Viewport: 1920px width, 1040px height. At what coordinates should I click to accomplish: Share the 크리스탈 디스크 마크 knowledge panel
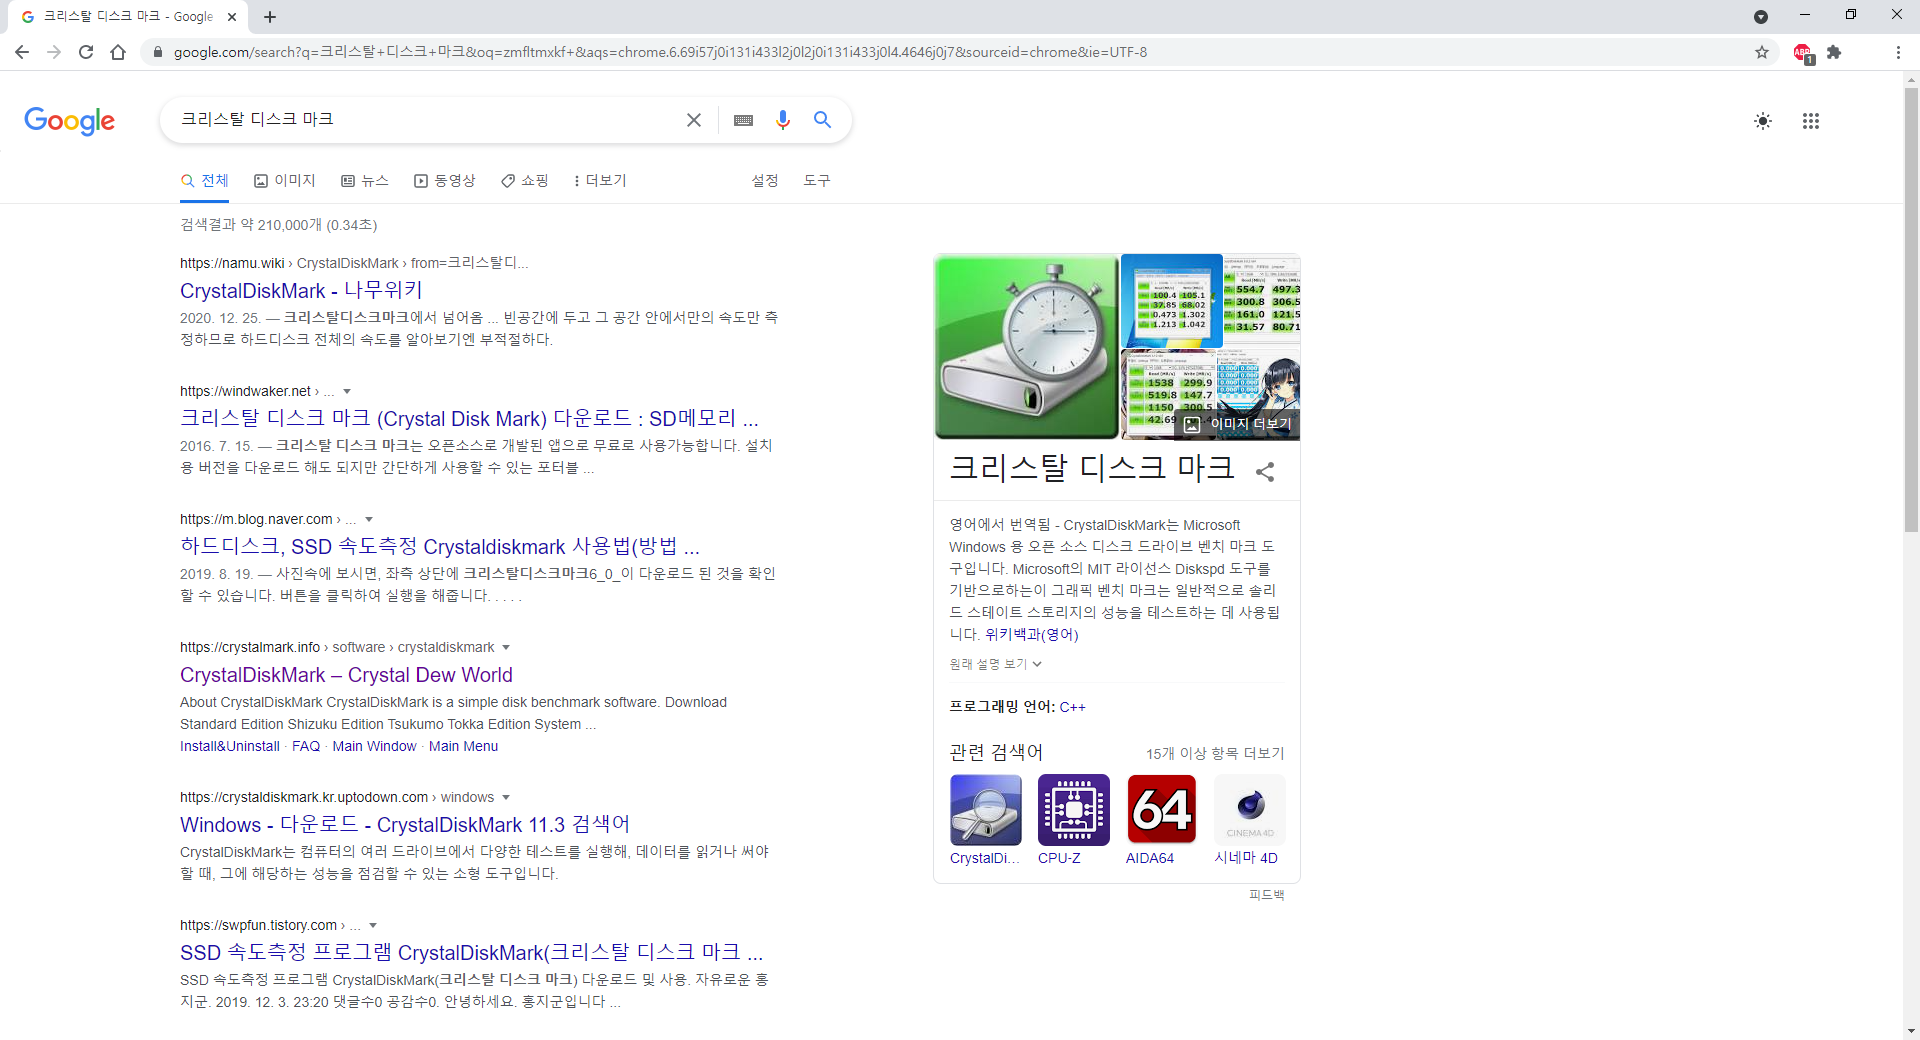coord(1265,472)
